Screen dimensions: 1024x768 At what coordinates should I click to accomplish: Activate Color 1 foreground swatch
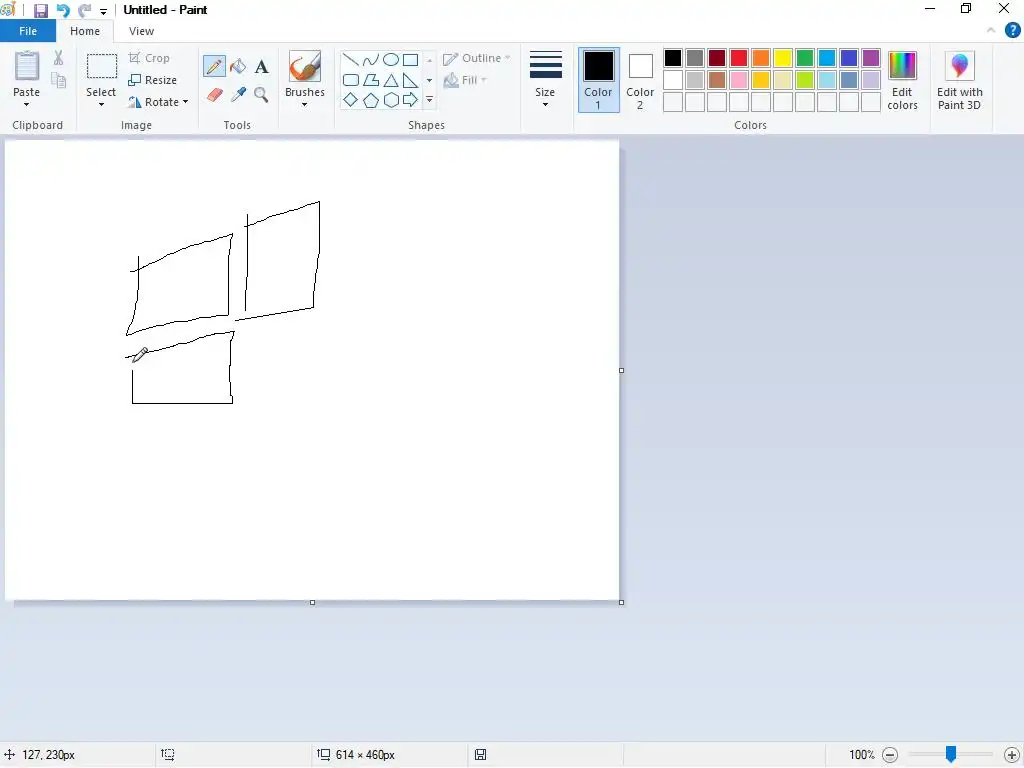(598, 80)
